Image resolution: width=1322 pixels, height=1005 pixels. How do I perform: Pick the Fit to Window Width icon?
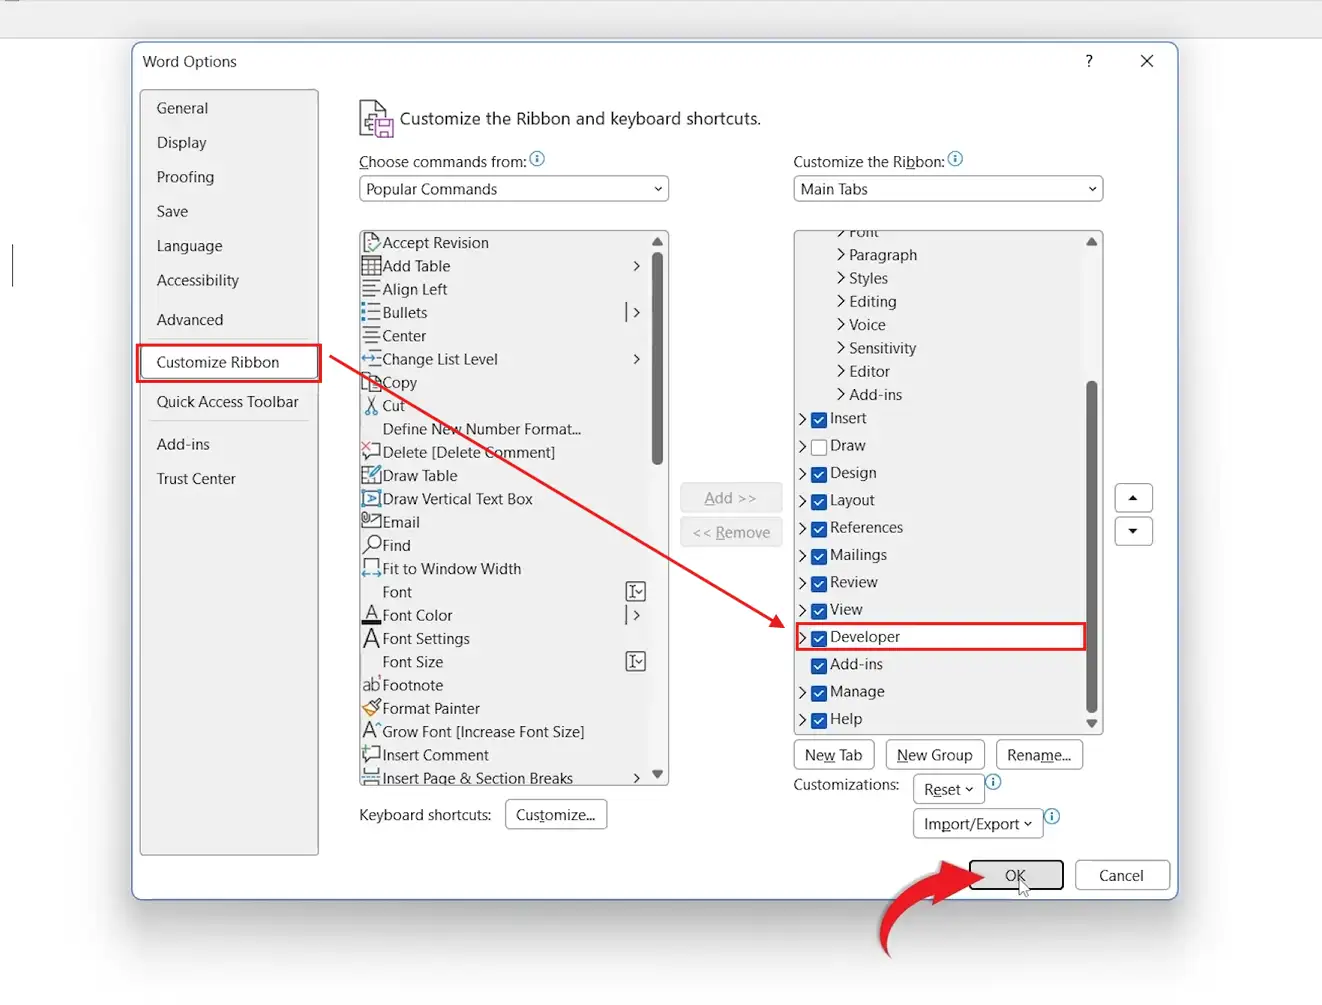tap(371, 568)
